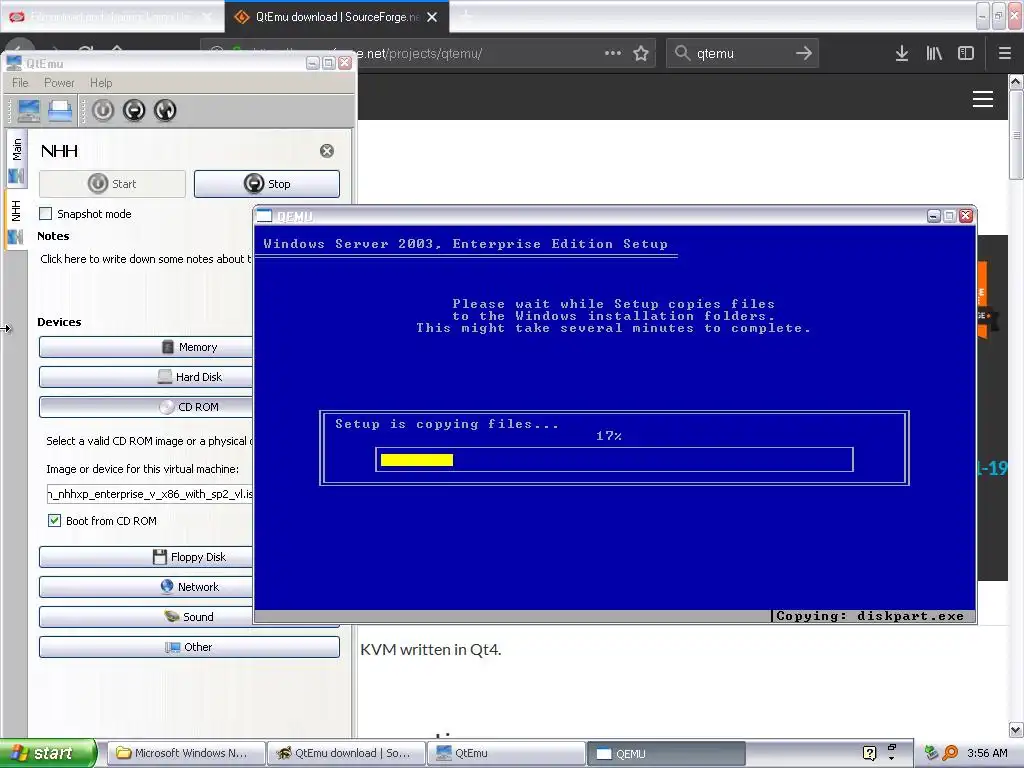Viewport: 1024px width, 768px height.
Task: Click the search go arrow button
Action: point(804,53)
